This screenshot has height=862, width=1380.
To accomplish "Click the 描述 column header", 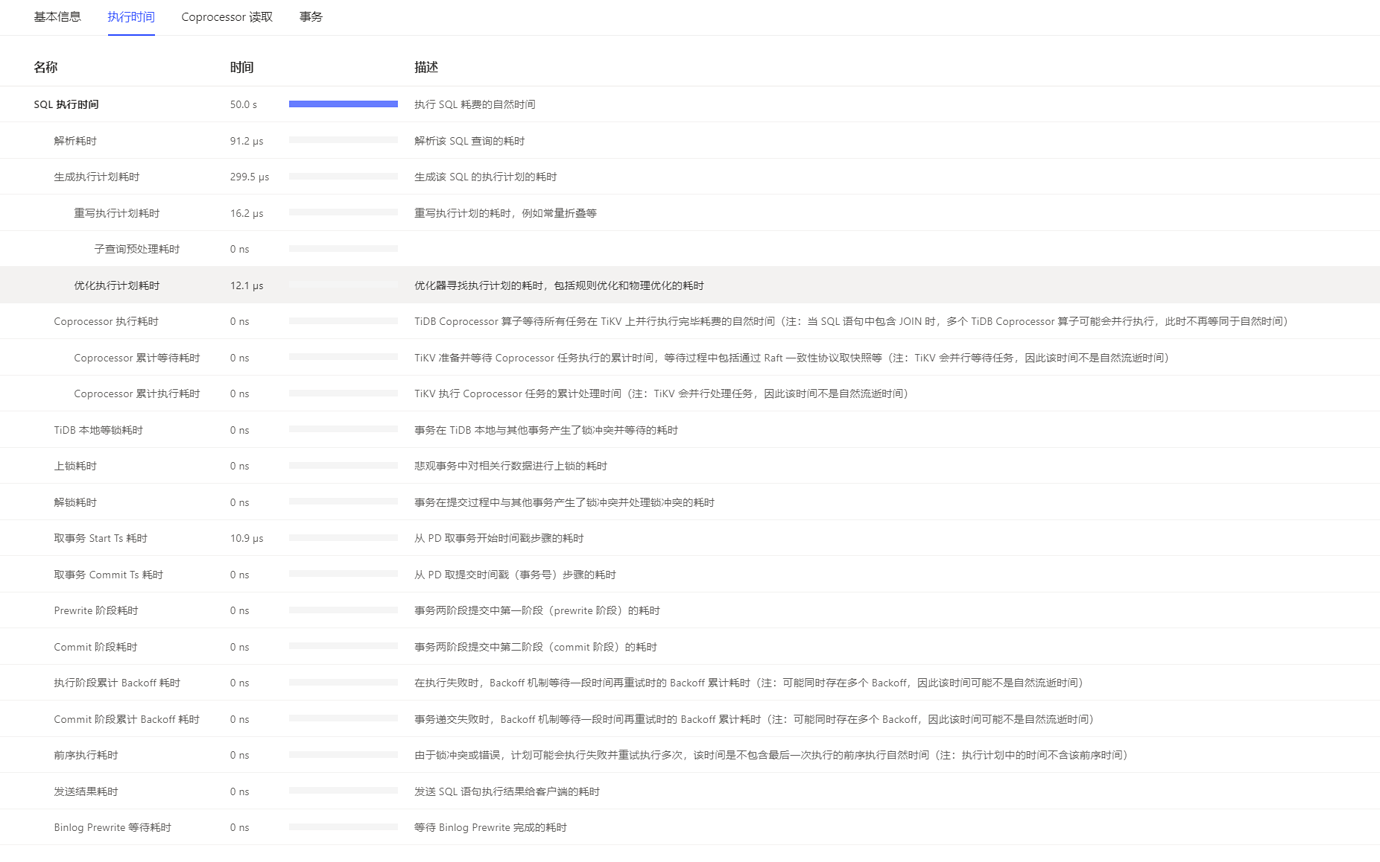I will [427, 67].
